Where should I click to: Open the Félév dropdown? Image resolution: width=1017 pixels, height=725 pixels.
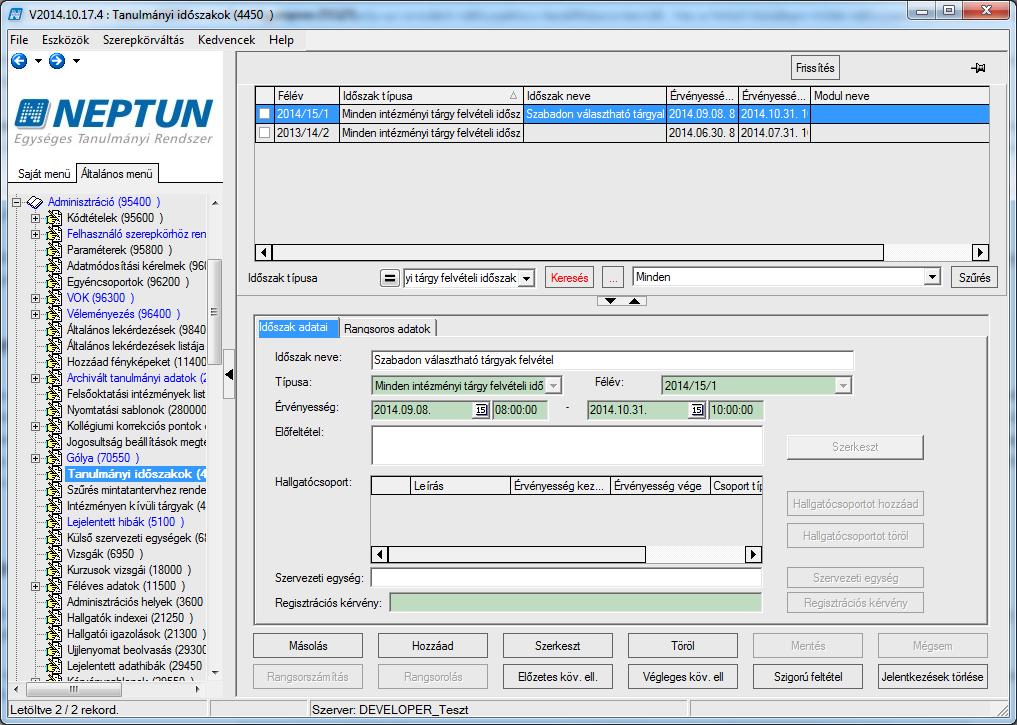pos(843,386)
